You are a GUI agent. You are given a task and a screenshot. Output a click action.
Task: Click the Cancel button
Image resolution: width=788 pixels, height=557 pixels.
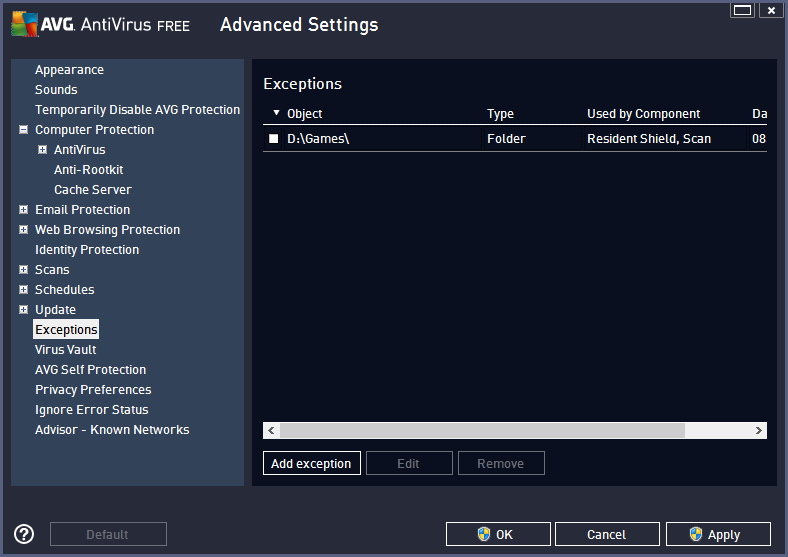pyautogui.click(x=607, y=534)
